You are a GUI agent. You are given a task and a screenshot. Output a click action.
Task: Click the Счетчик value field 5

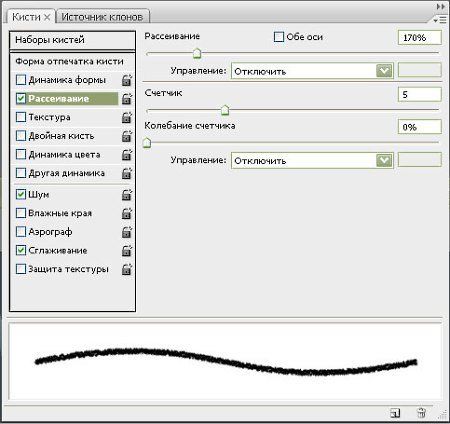[420, 94]
